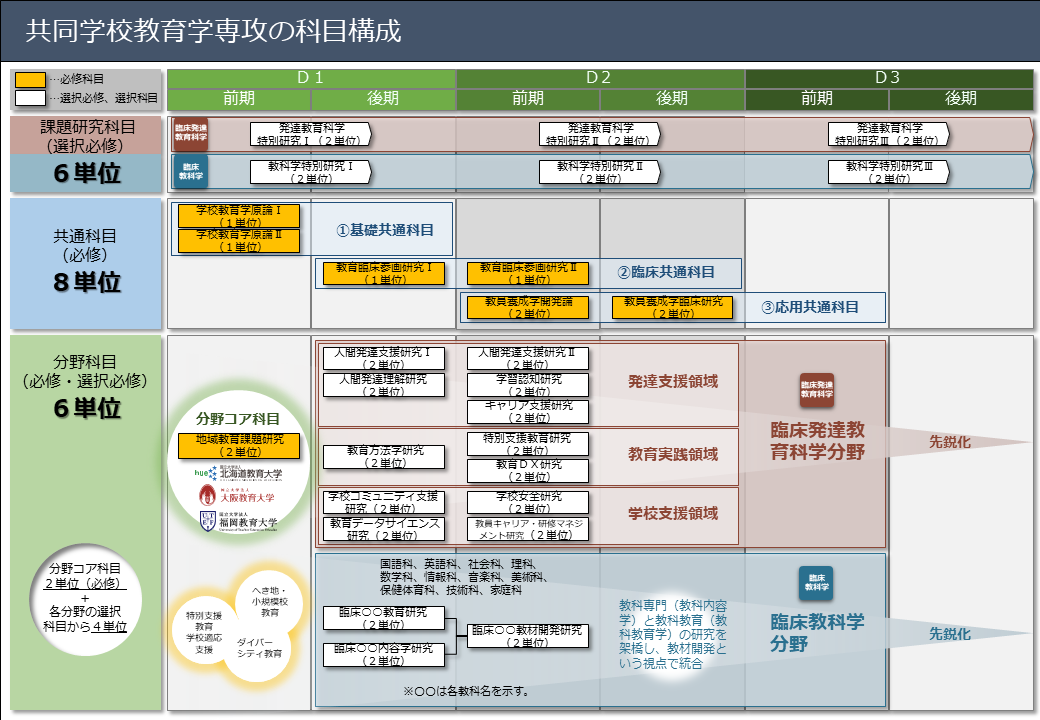Click the 教科学特別研究Ⅲ box
The height and width of the screenshot is (720, 1040).
[x=889, y=172]
